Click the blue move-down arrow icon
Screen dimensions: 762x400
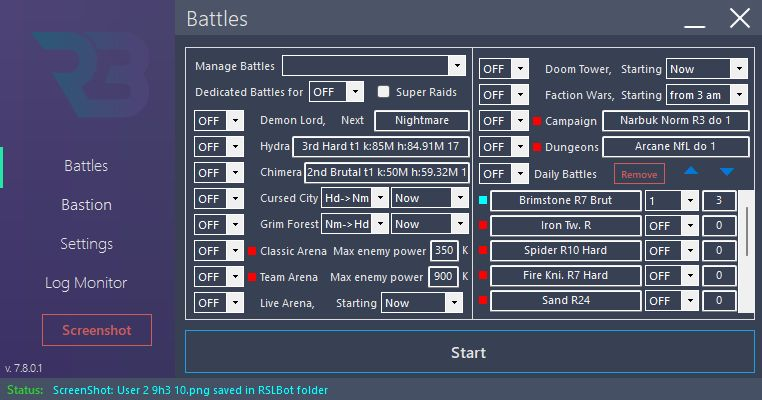point(727,171)
